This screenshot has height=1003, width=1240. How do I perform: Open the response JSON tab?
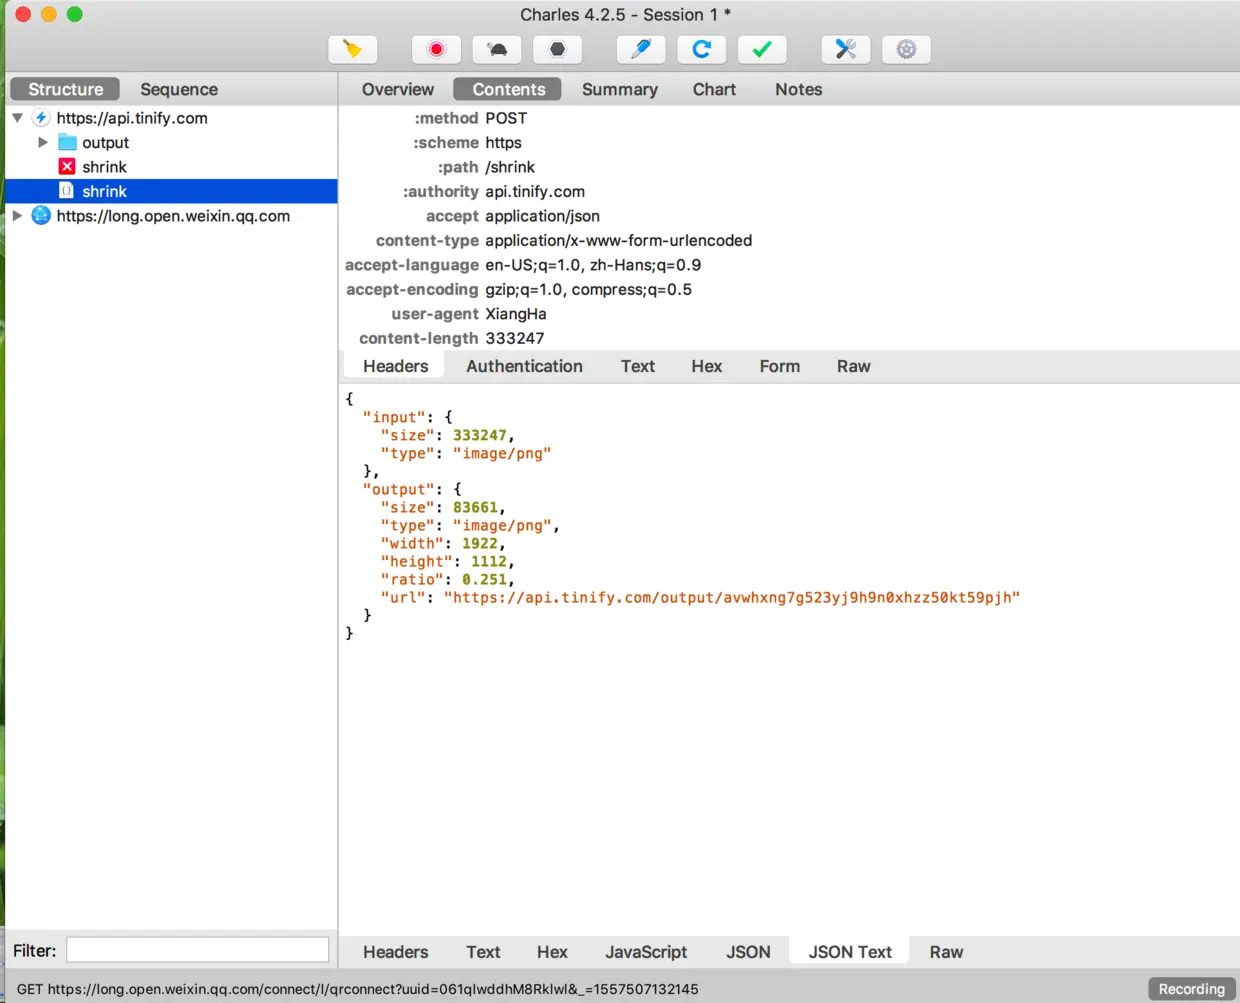[748, 952]
